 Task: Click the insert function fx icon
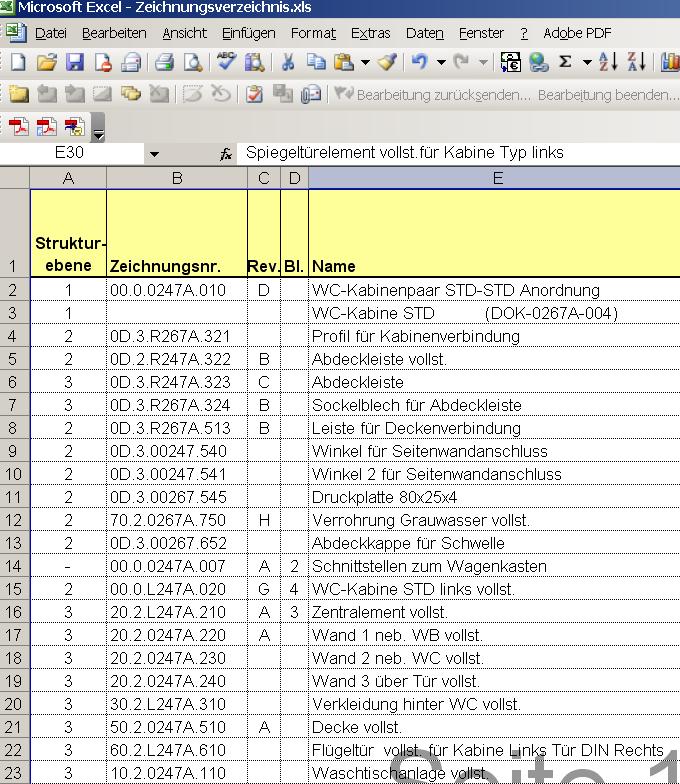226,154
